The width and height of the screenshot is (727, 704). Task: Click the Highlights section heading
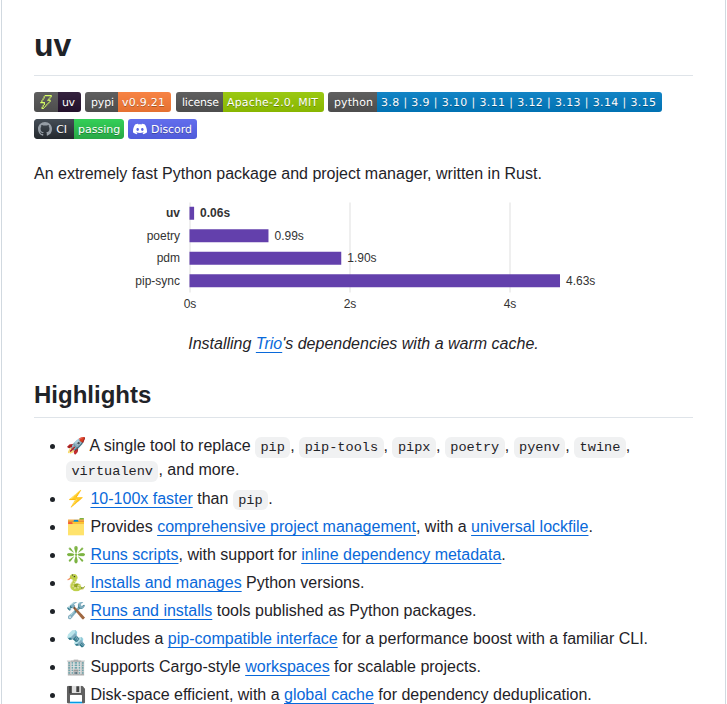coord(92,395)
